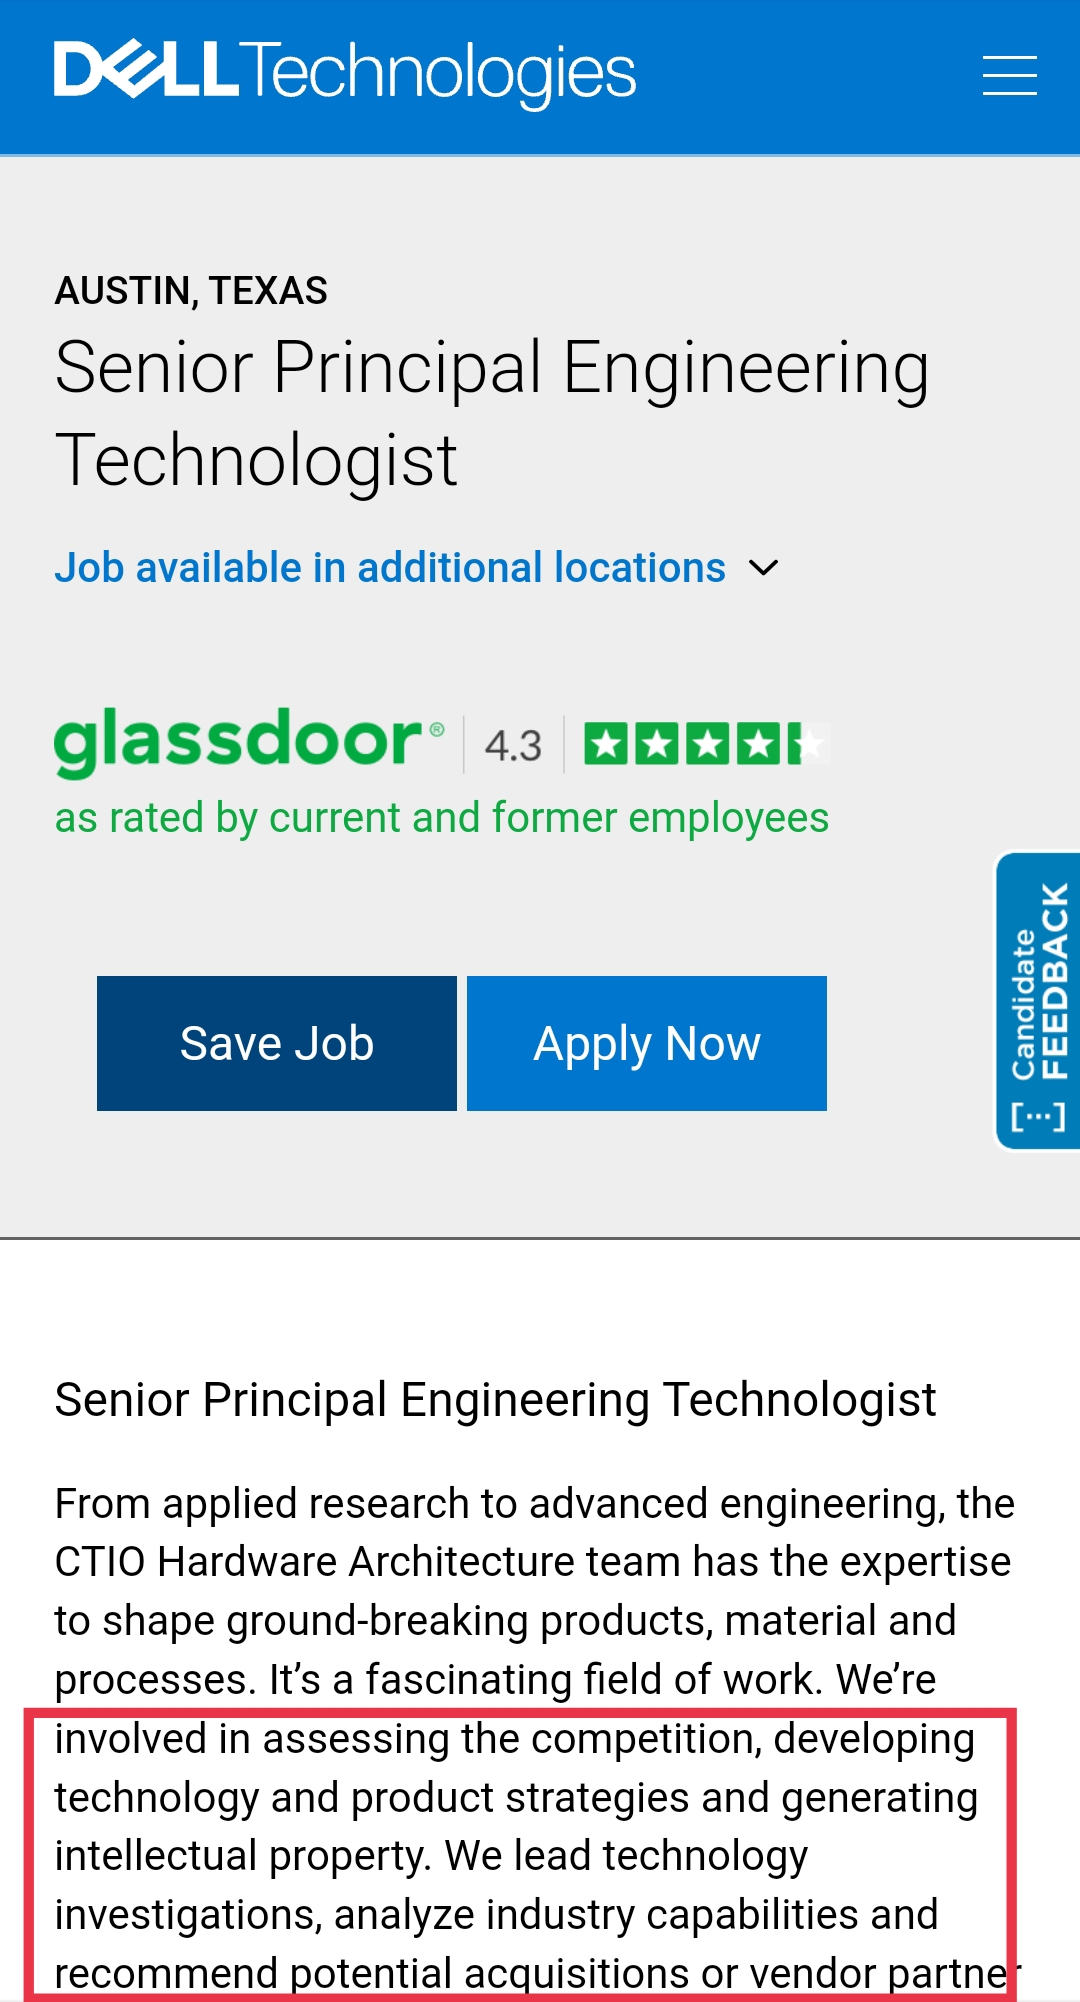This screenshot has width=1080, height=2002.
Task: Click the 4.3 glassdoor rating number
Action: (513, 746)
